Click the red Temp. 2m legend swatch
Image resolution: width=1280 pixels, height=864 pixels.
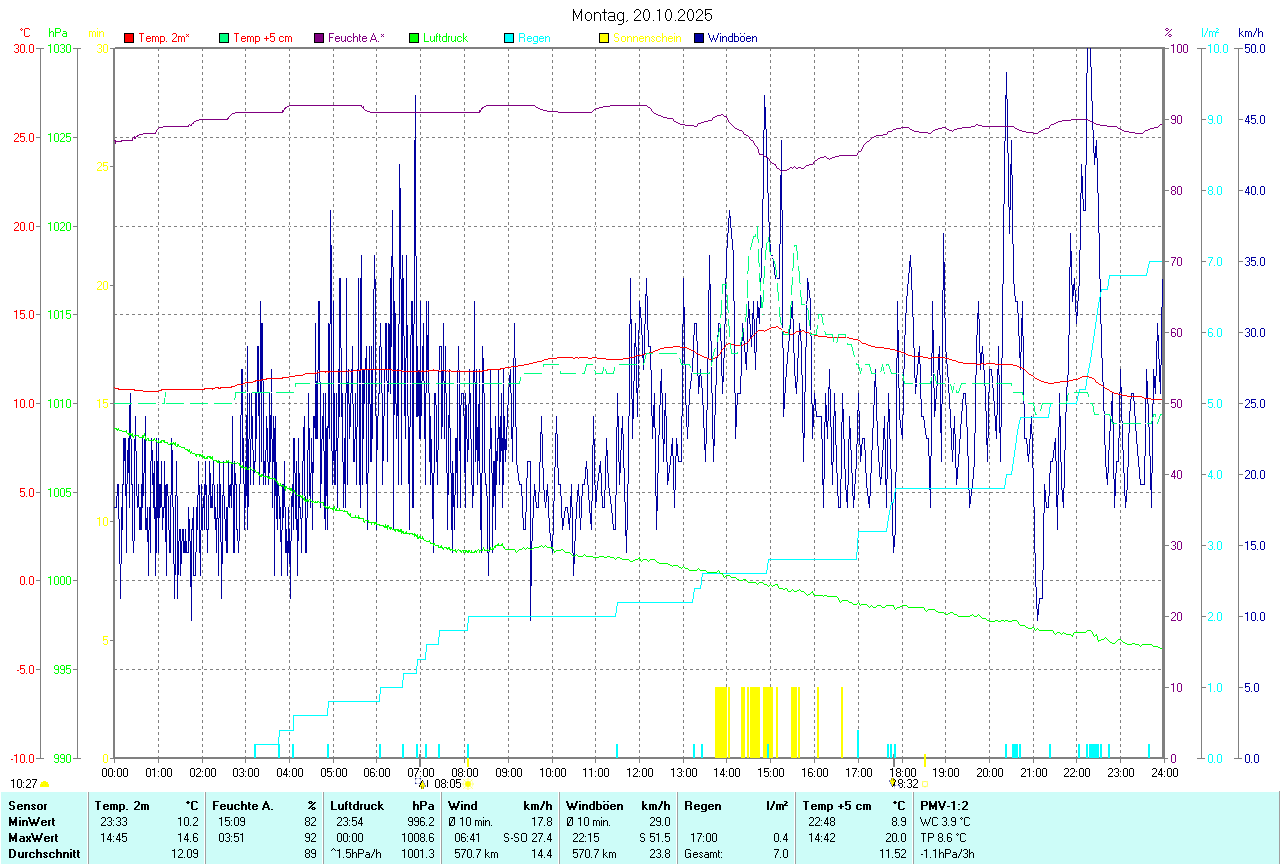coord(129,38)
